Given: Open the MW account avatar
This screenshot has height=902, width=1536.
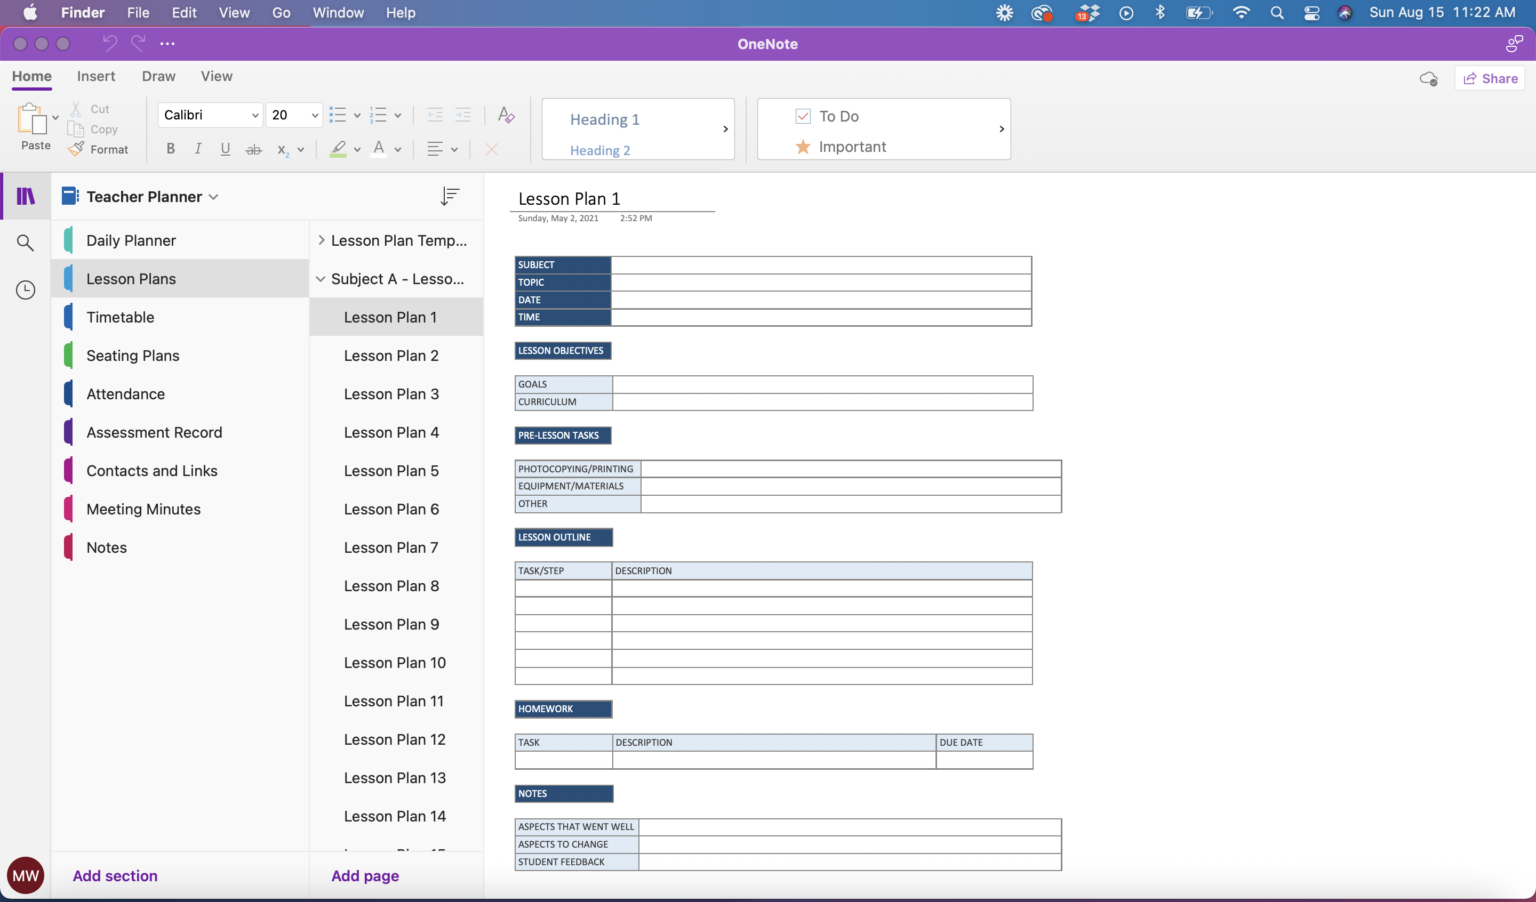Looking at the screenshot, I should pos(26,876).
